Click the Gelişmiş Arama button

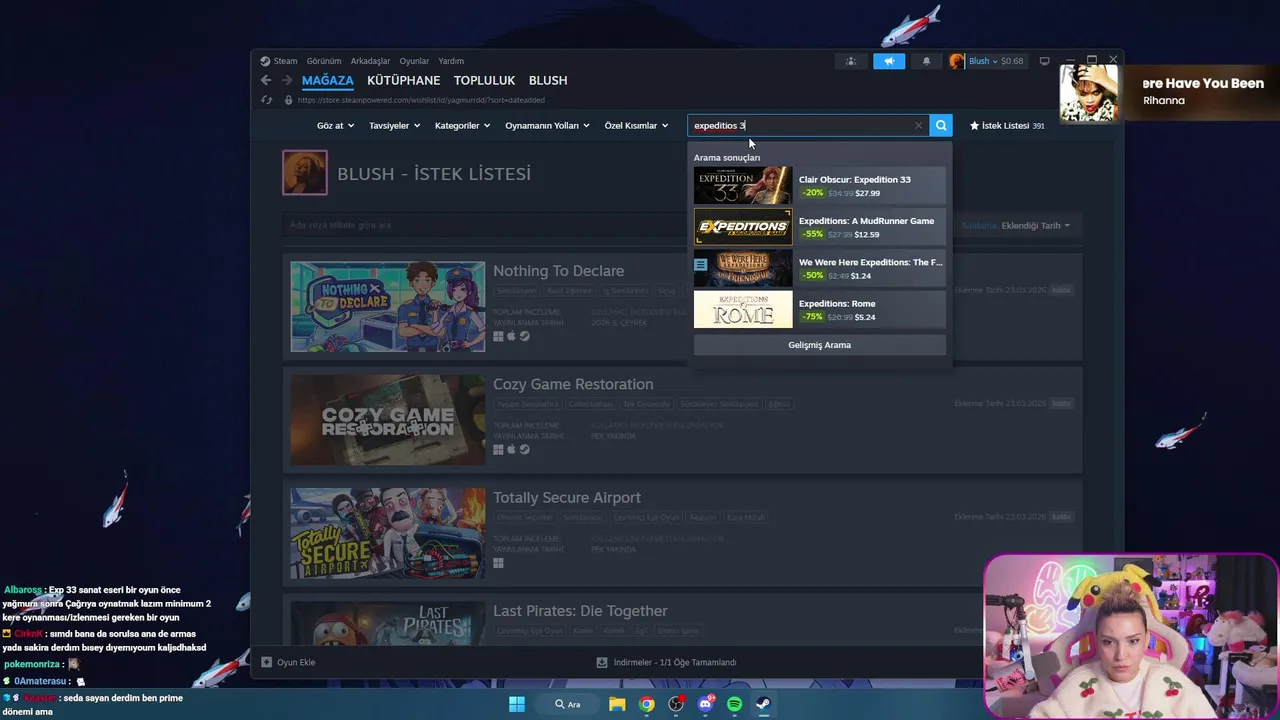point(819,345)
